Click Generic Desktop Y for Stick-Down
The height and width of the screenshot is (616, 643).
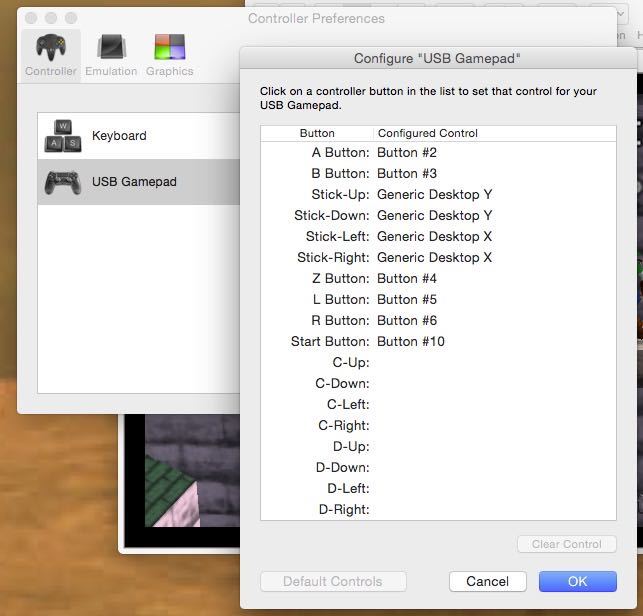tap(435, 216)
